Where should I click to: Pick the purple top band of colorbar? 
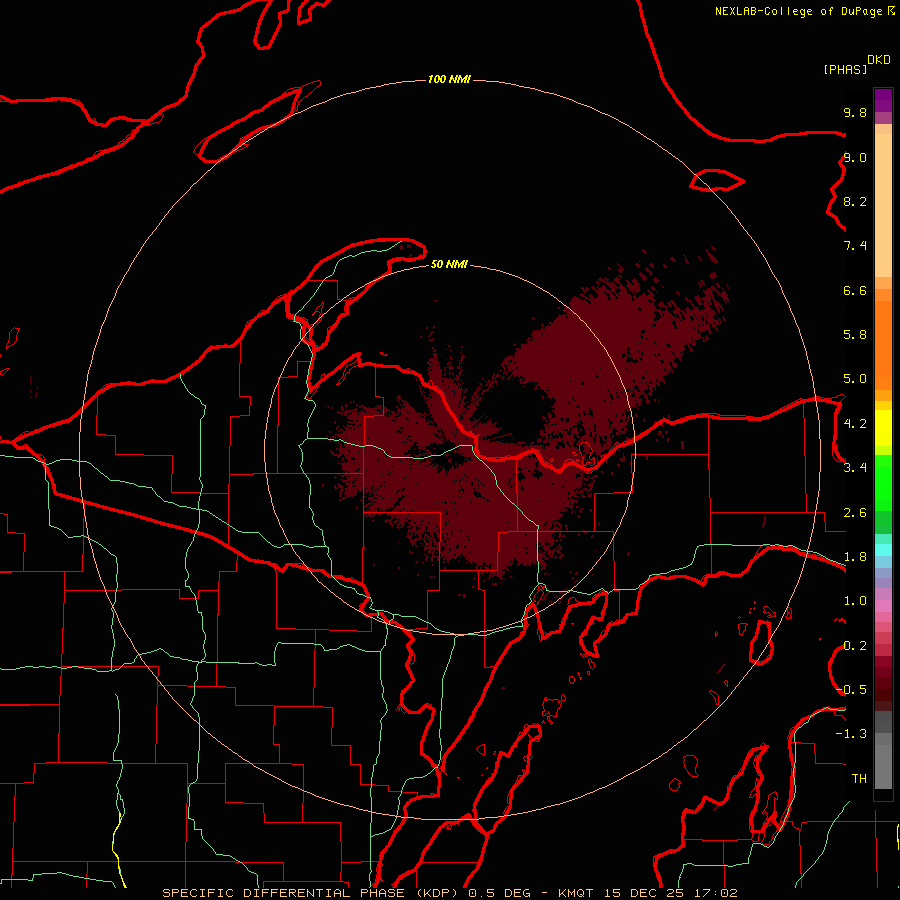[x=883, y=100]
